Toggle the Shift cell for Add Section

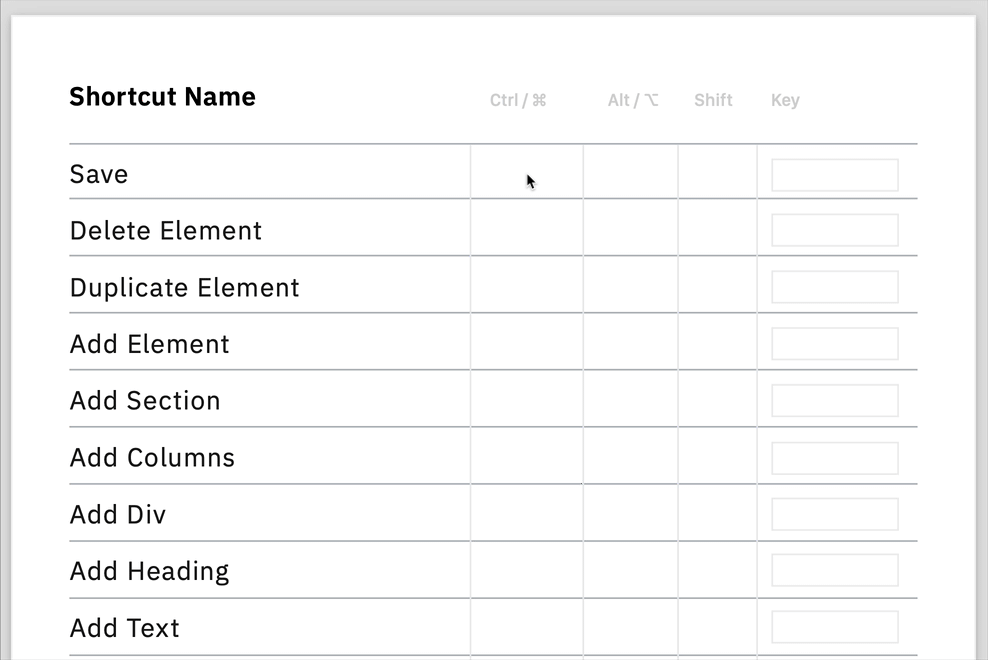(x=718, y=398)
